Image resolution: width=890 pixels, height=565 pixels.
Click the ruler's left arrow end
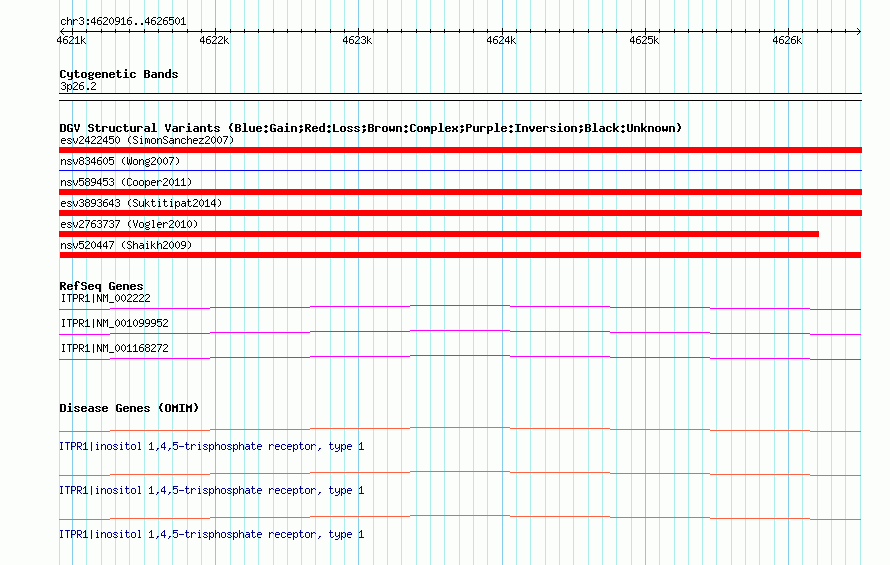click(x=61, y=31)
